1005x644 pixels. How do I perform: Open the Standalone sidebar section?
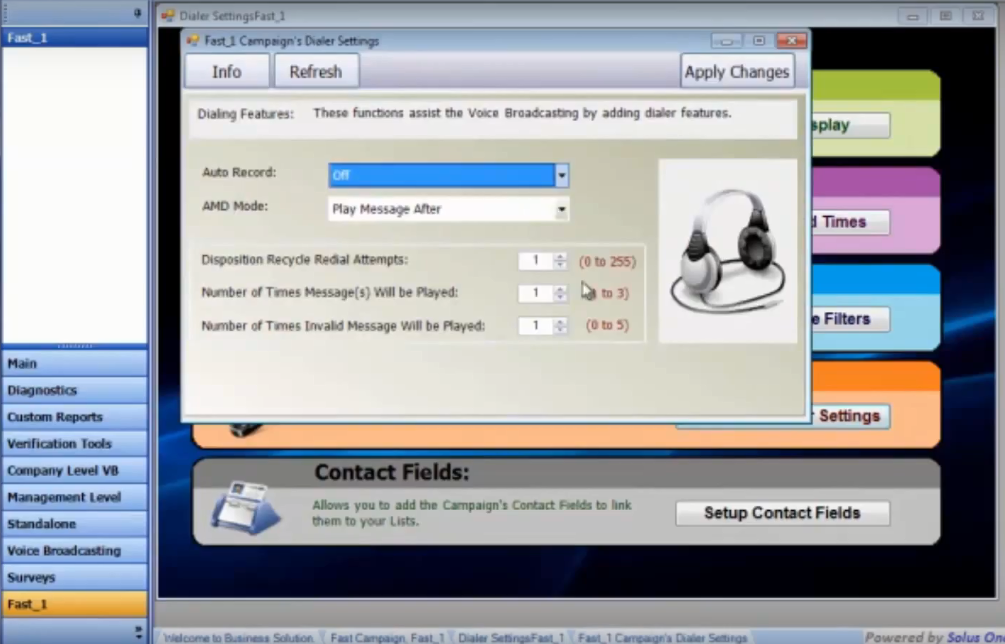click(75, 524)
